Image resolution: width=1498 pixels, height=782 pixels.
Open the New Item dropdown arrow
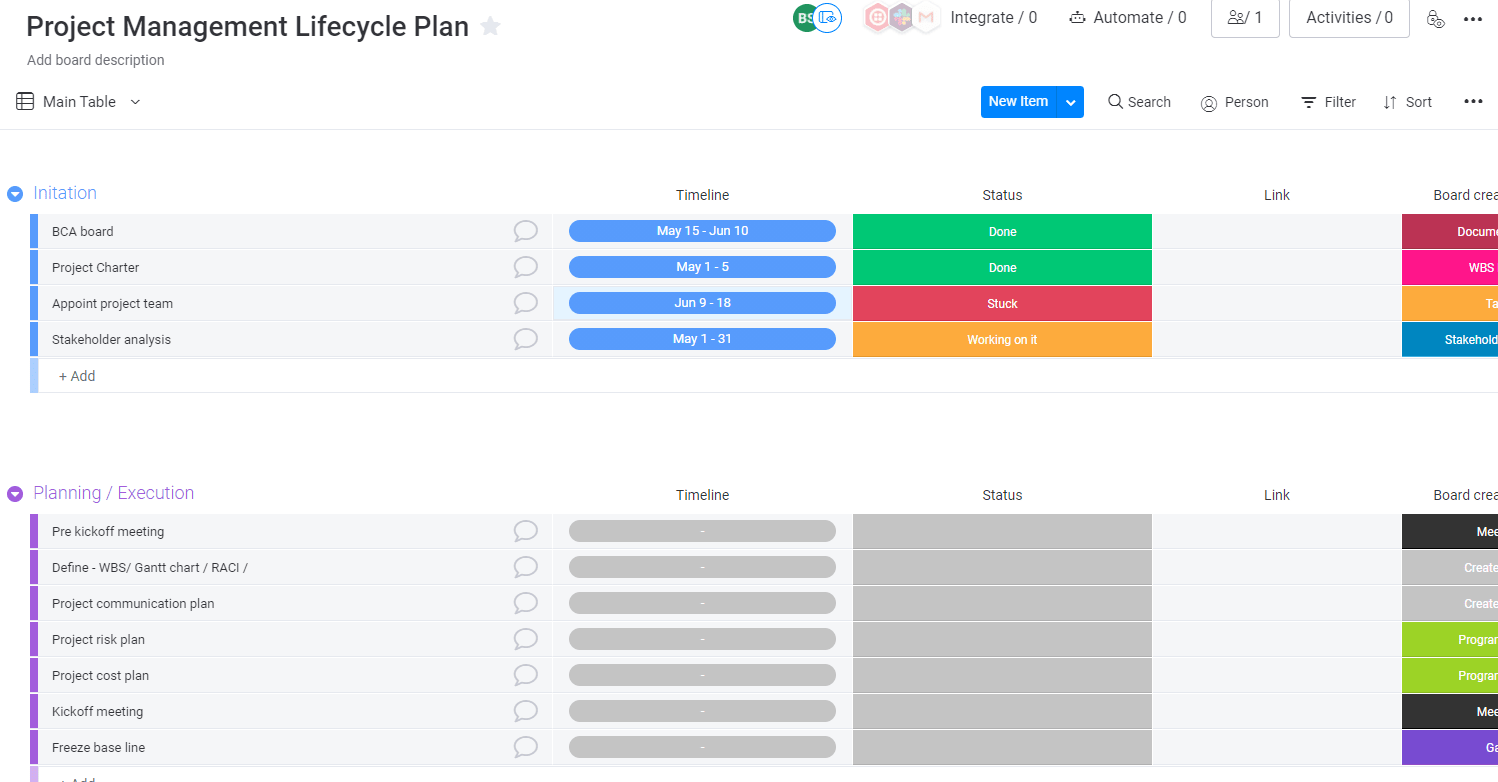coord(1071,102)
